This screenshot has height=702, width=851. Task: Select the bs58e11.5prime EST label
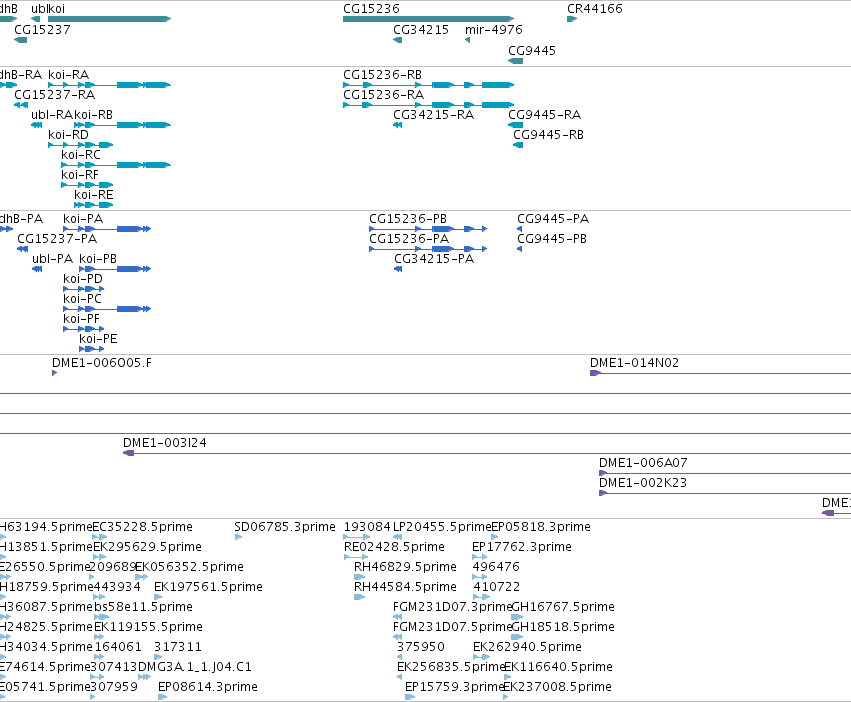point(143,608)
